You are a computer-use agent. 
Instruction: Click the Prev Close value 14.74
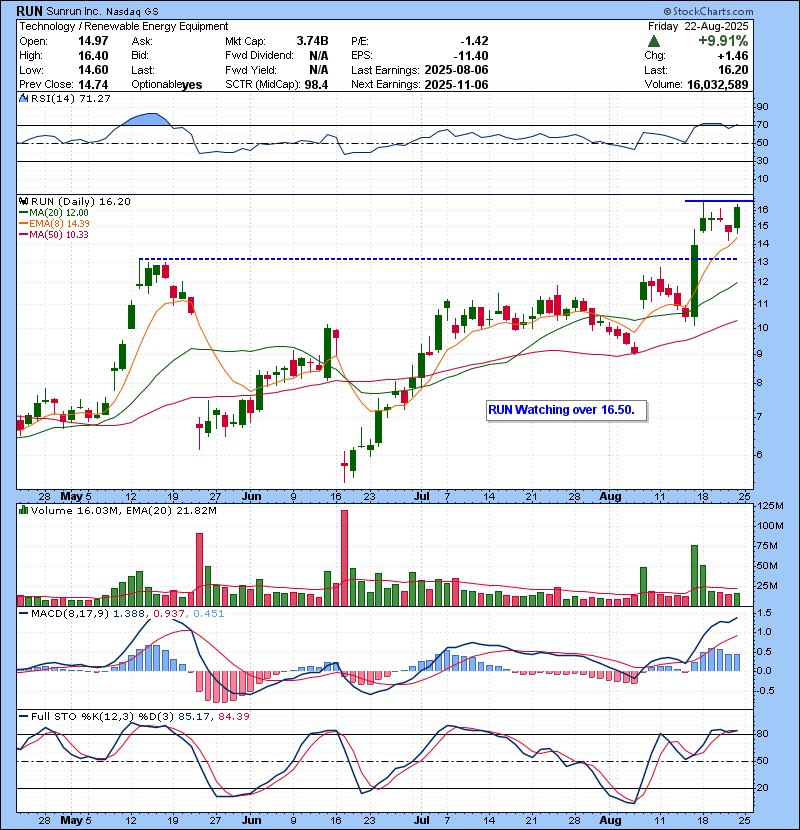point(93,85)
